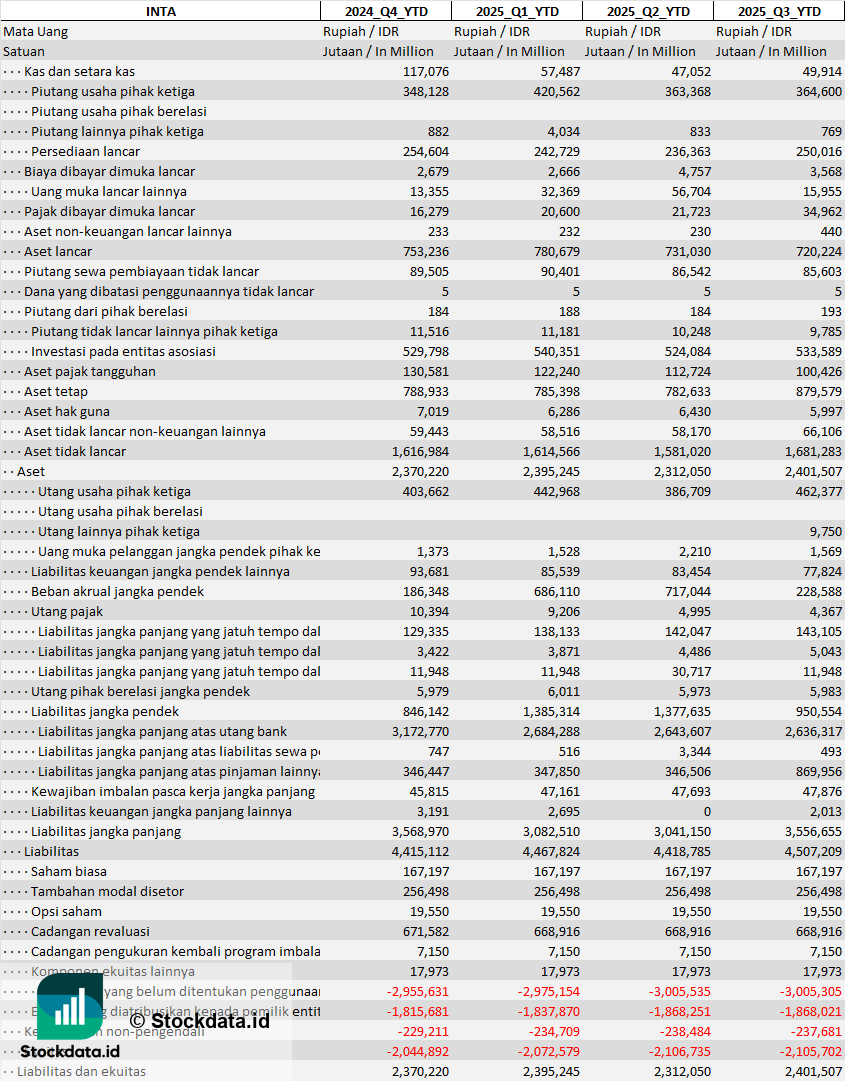Viewport: 845px width, 1081px height.
Task: Select the Utang pajak row label
Action: pyautogui.click(x=67, y=612)
